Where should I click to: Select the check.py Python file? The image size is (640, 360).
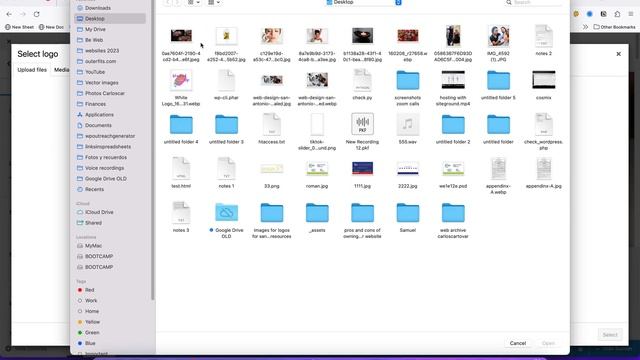click(x=362, y=80)
